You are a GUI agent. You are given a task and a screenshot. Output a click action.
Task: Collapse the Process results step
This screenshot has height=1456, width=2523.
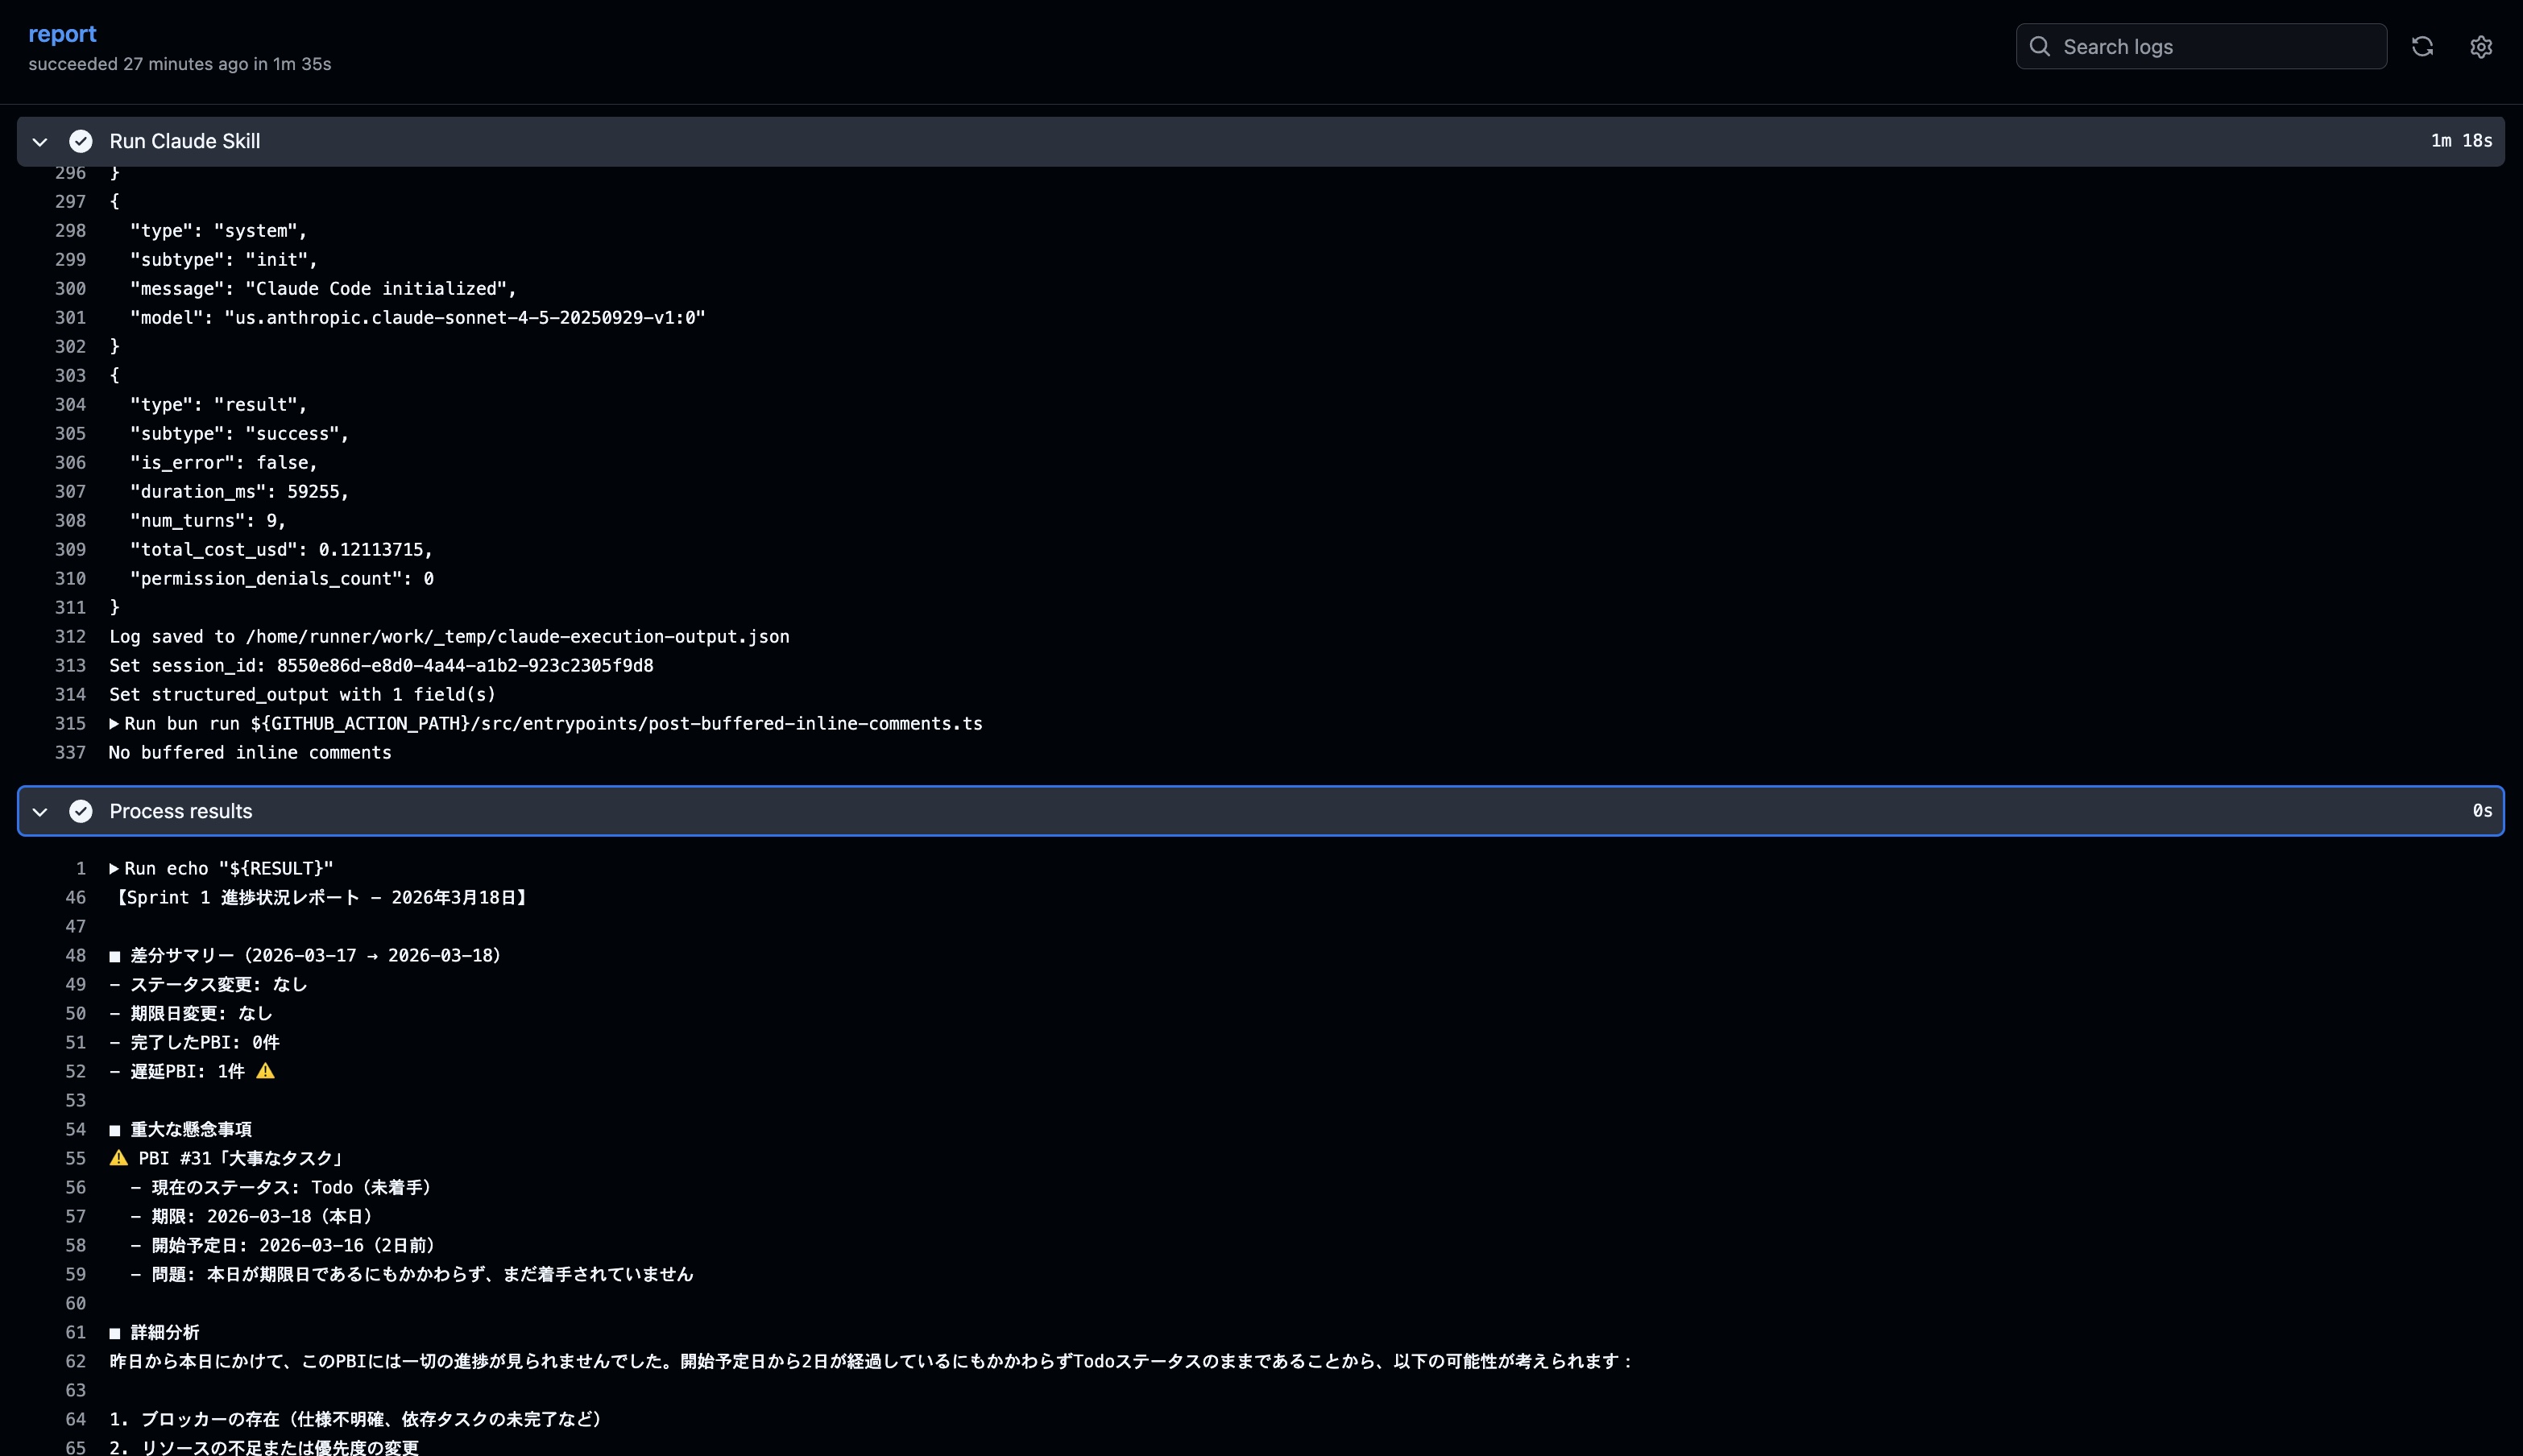tap(40, 811)
